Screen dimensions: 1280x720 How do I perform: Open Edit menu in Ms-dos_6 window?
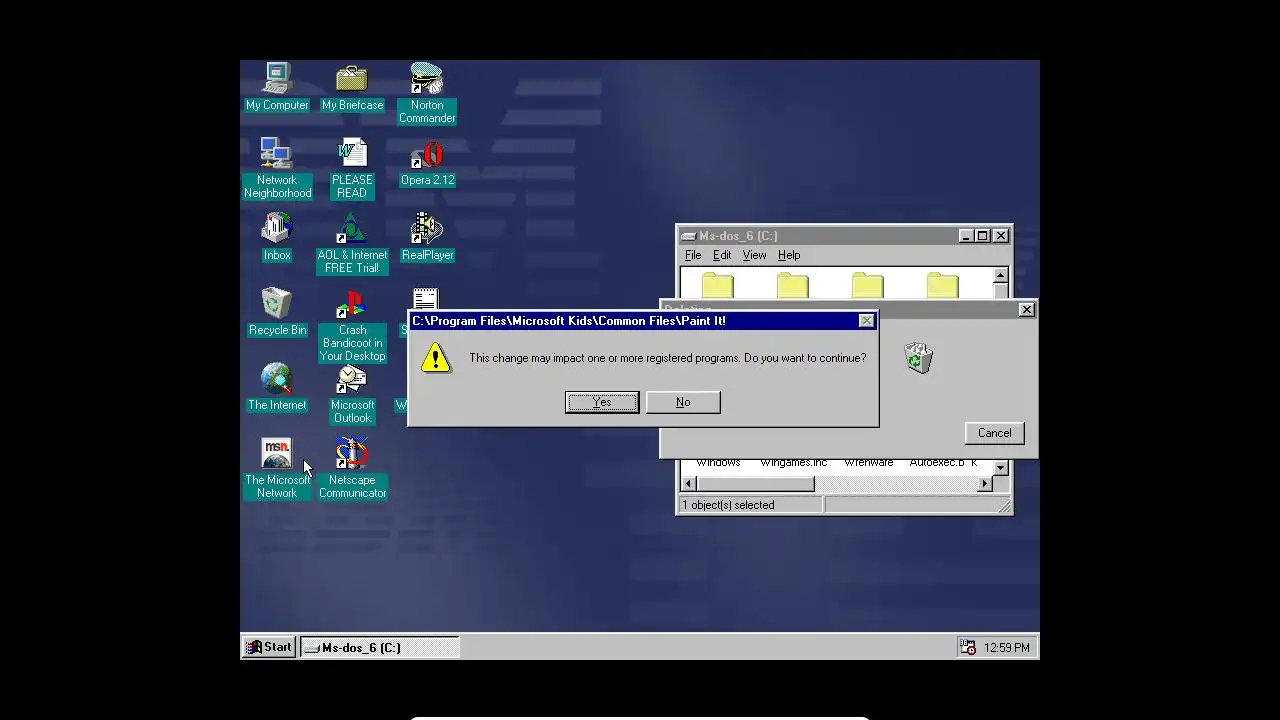[x=722, y=255]
